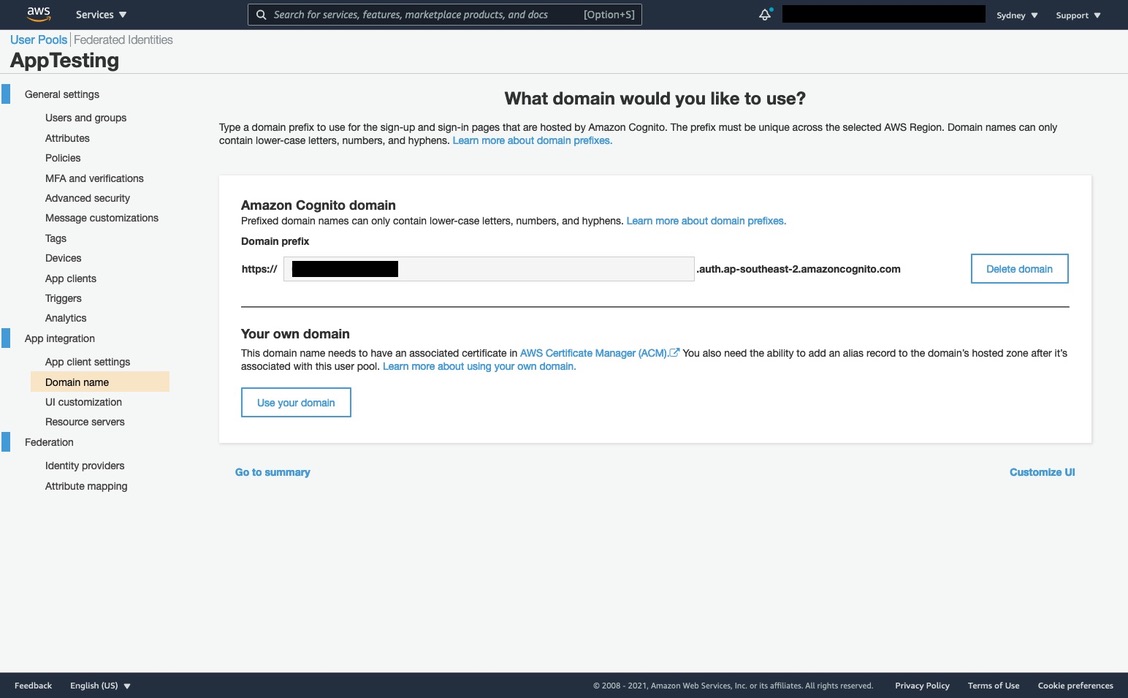Select Tags in sidebar
Viewport: 1128px width, 698px height.
point(55,237)
